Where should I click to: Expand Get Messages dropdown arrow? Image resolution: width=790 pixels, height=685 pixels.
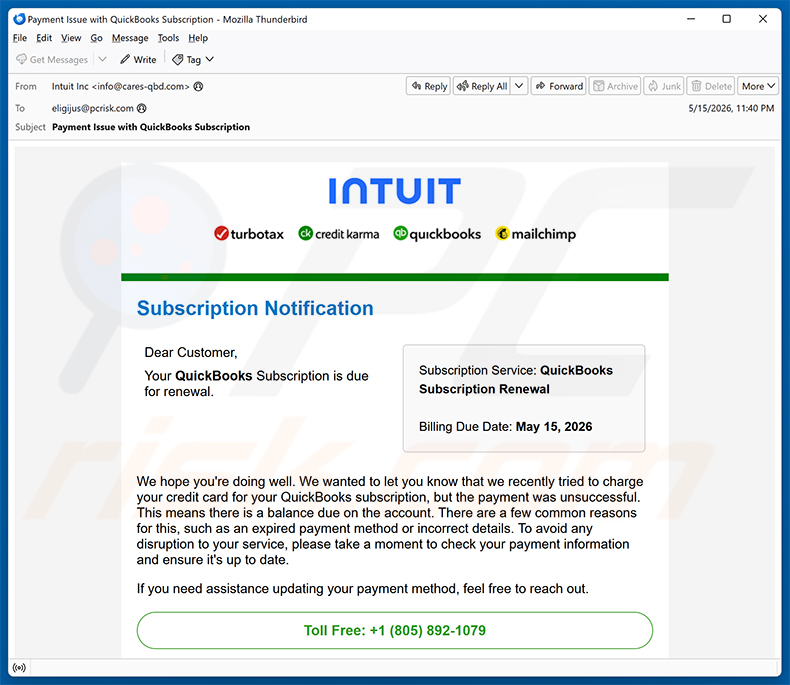tap(102, 59)
